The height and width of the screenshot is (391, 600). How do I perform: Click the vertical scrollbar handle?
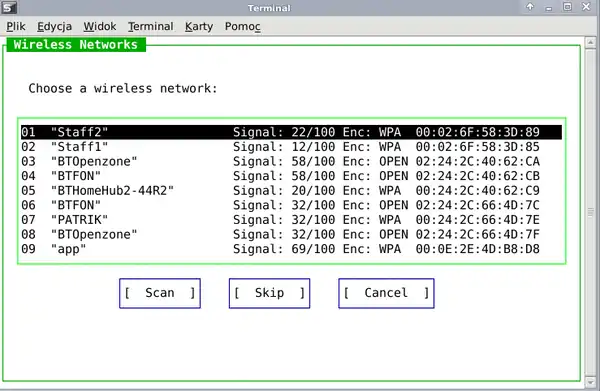click(x=590, y=212)
